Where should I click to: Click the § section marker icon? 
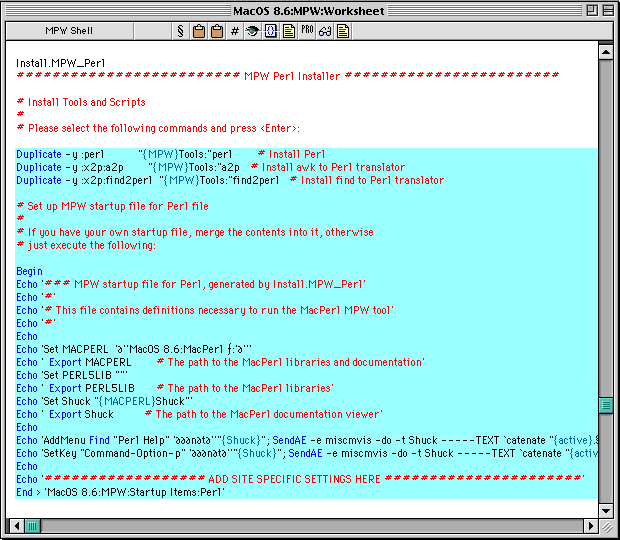180,31
